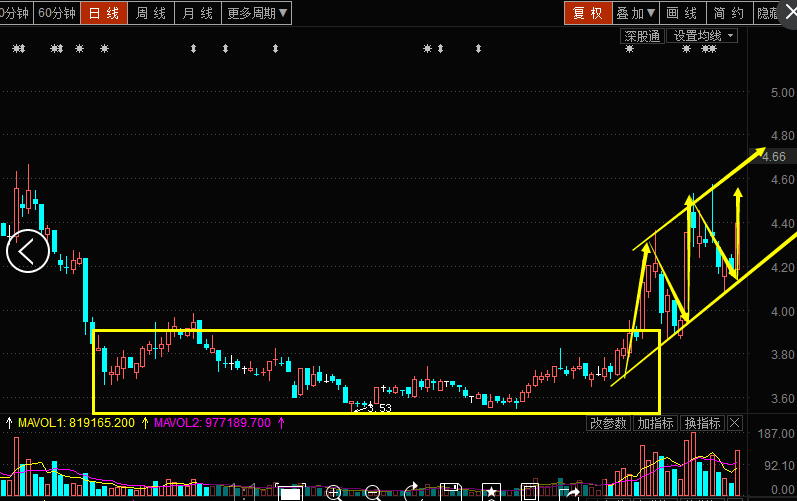The image size is (797, 501).
Task: Click the 3.53 low price label
Action: (x=380, y=408)
